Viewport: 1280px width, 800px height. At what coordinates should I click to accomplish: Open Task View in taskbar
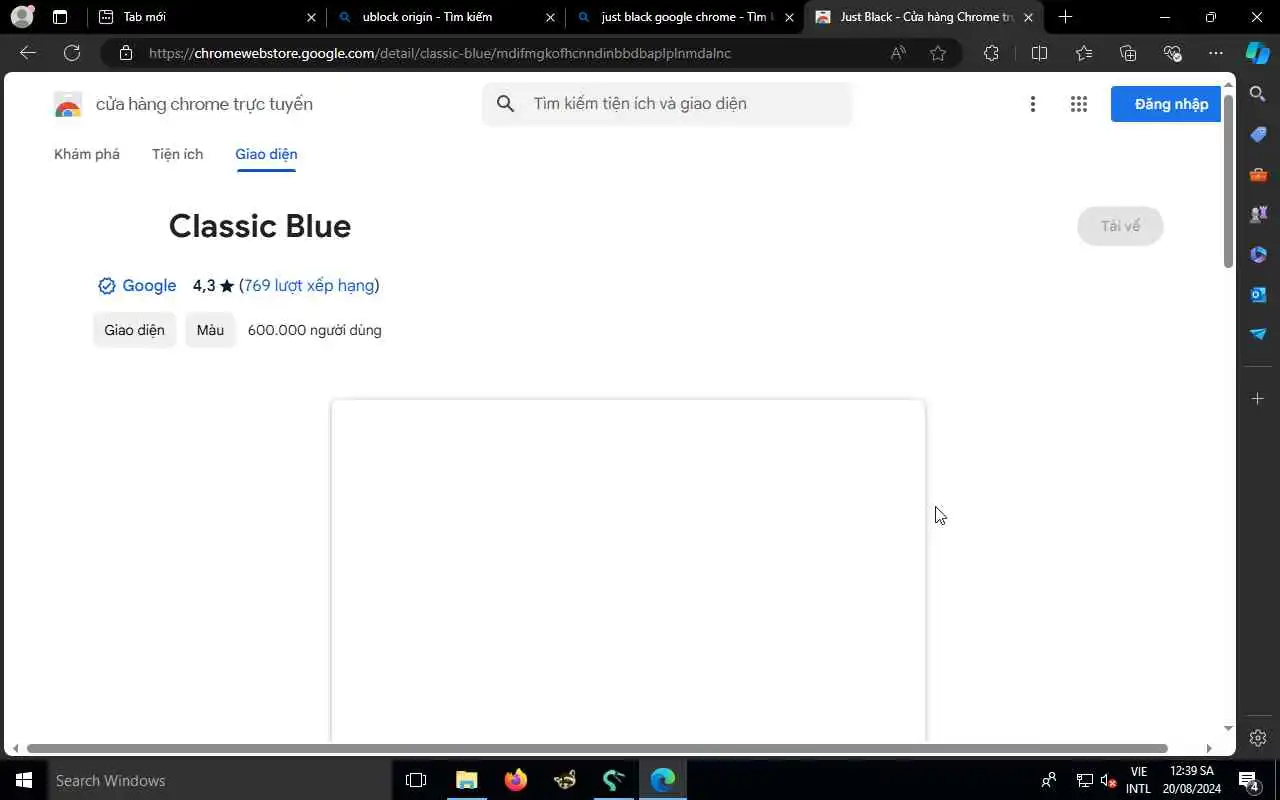pyautogui.click(x=416, y=780)
